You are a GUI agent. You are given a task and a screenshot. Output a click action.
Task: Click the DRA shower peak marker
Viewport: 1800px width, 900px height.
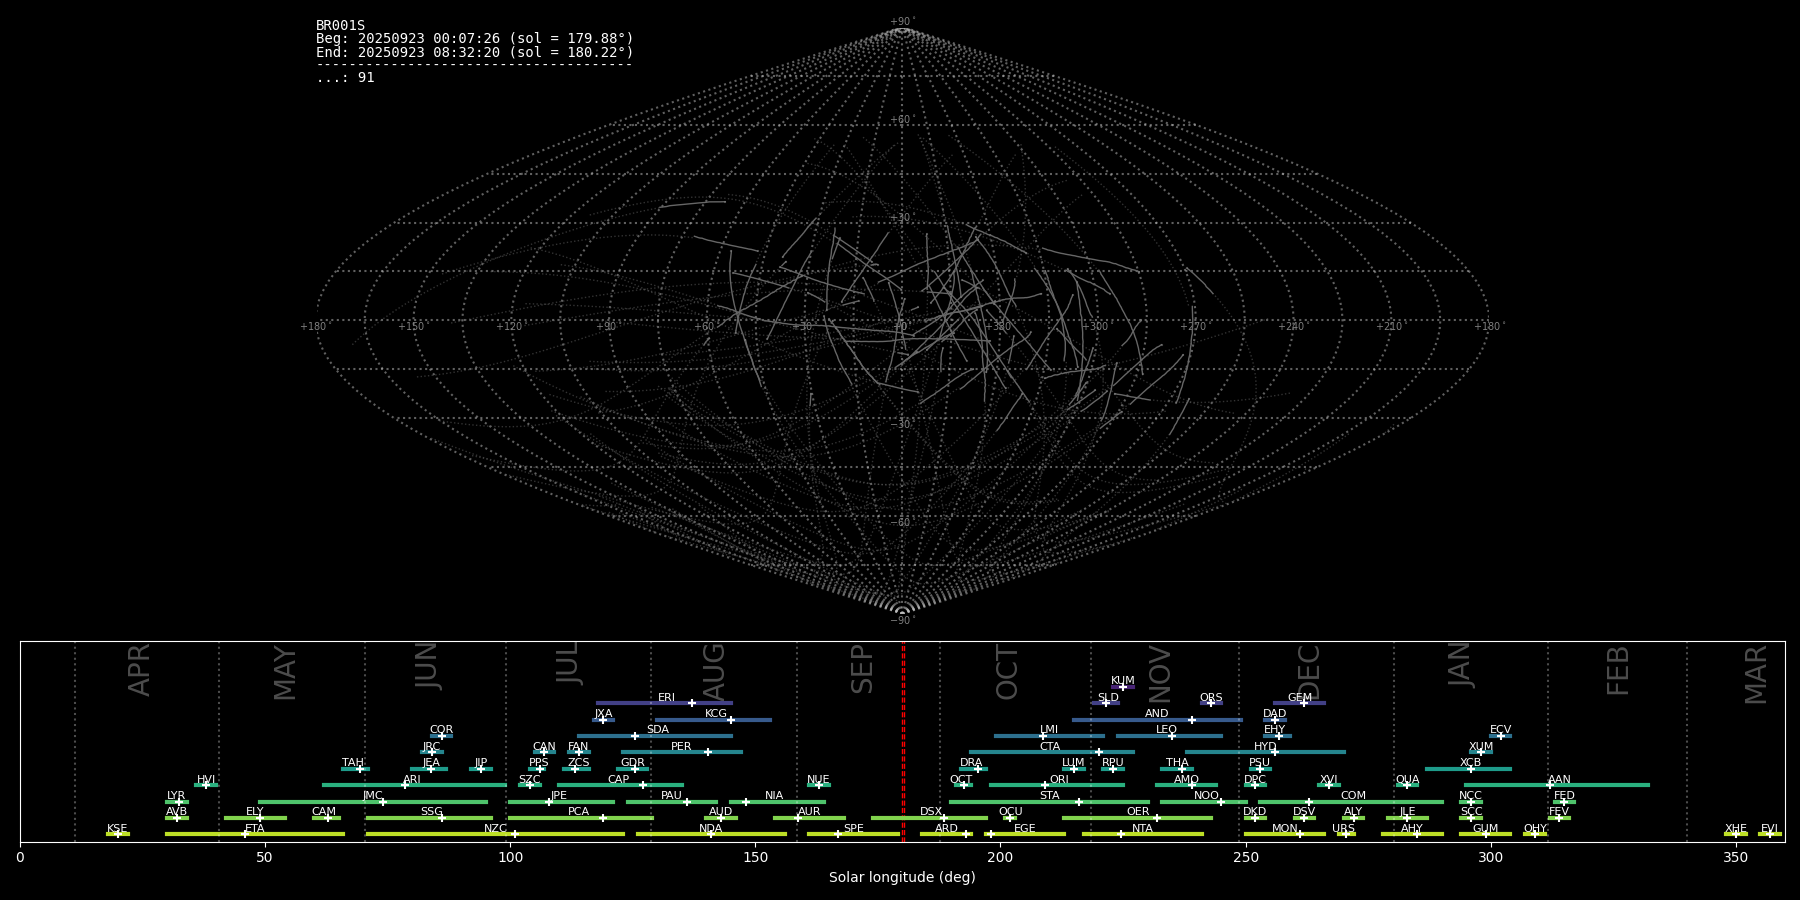point(978,769)
